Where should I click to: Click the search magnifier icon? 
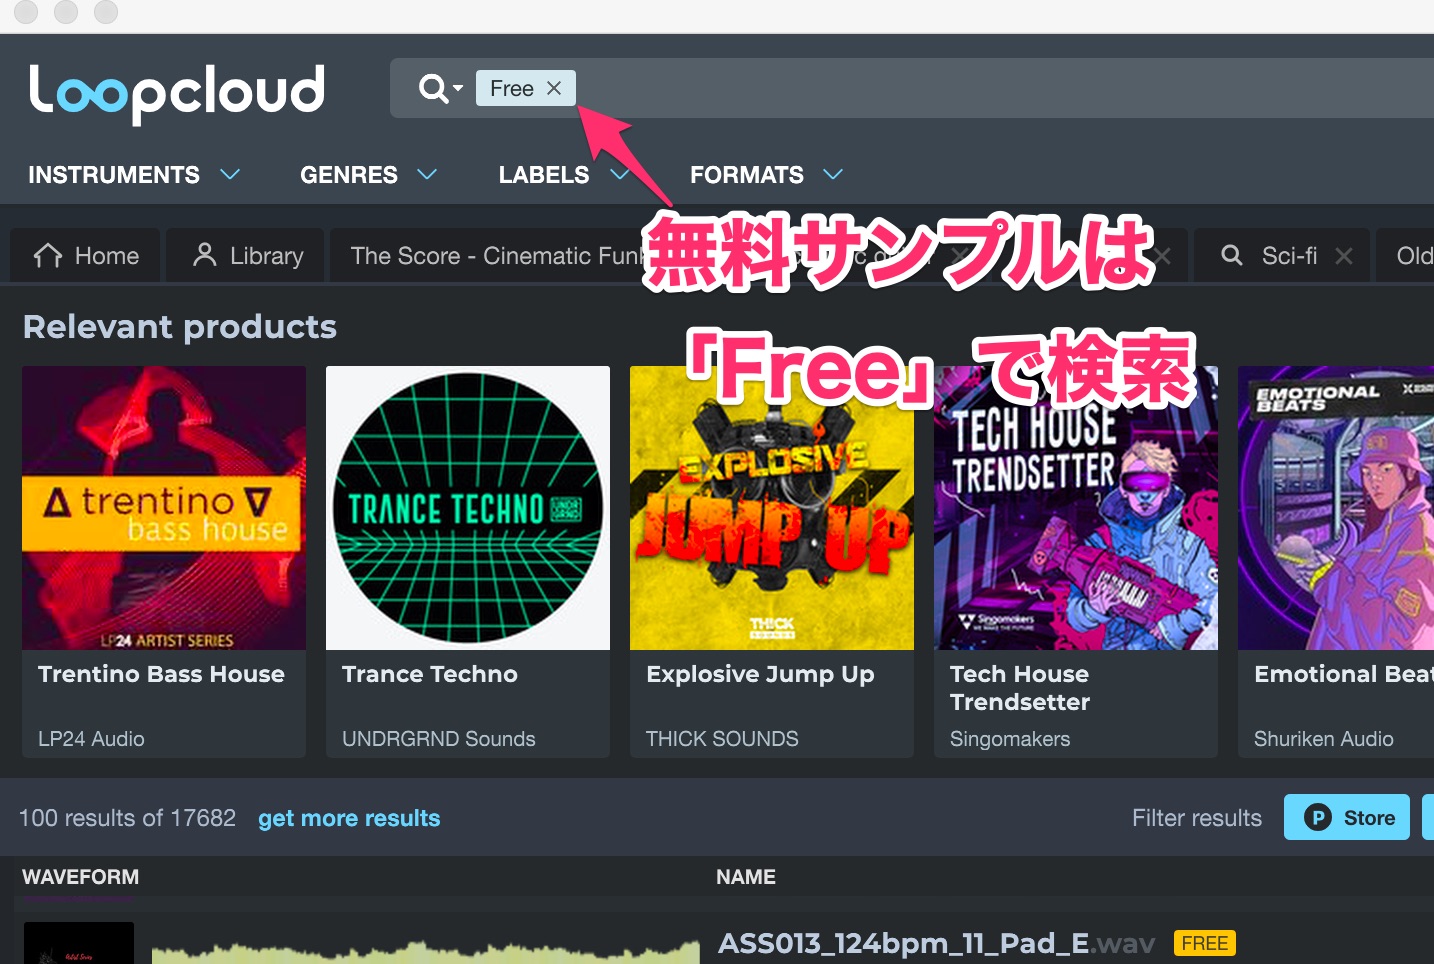point(432,88)
